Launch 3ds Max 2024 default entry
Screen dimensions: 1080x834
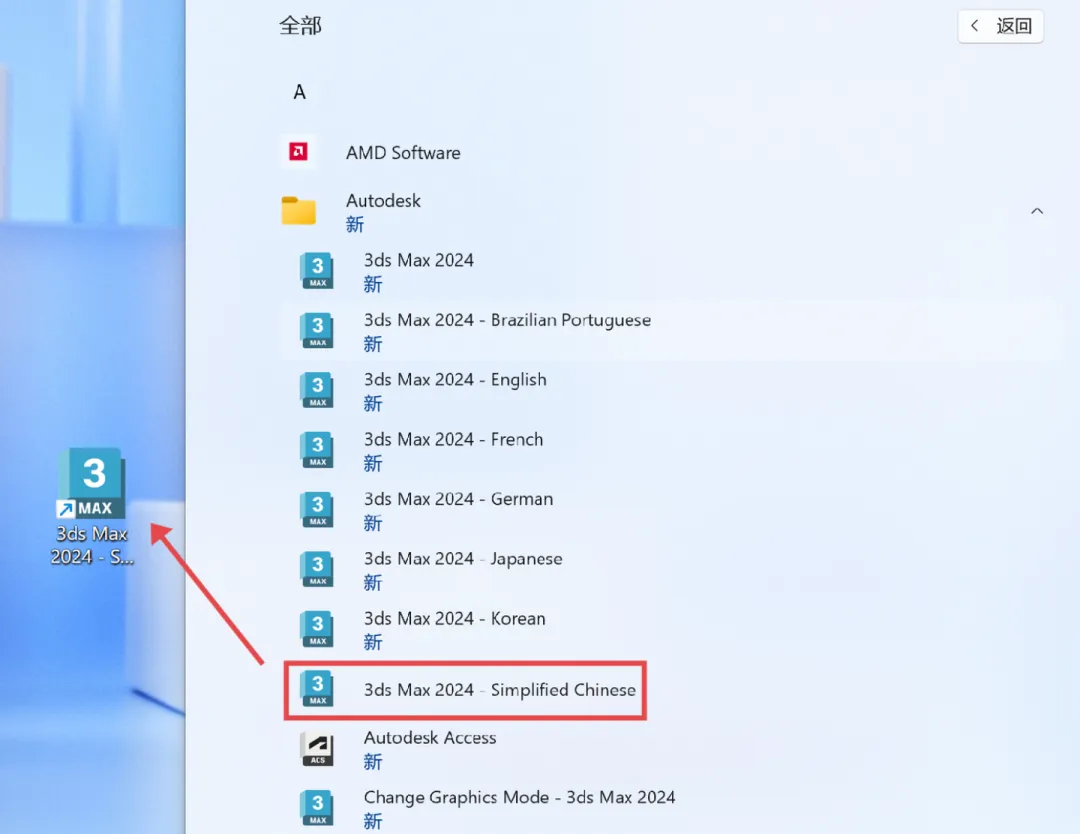coord(419,260)
